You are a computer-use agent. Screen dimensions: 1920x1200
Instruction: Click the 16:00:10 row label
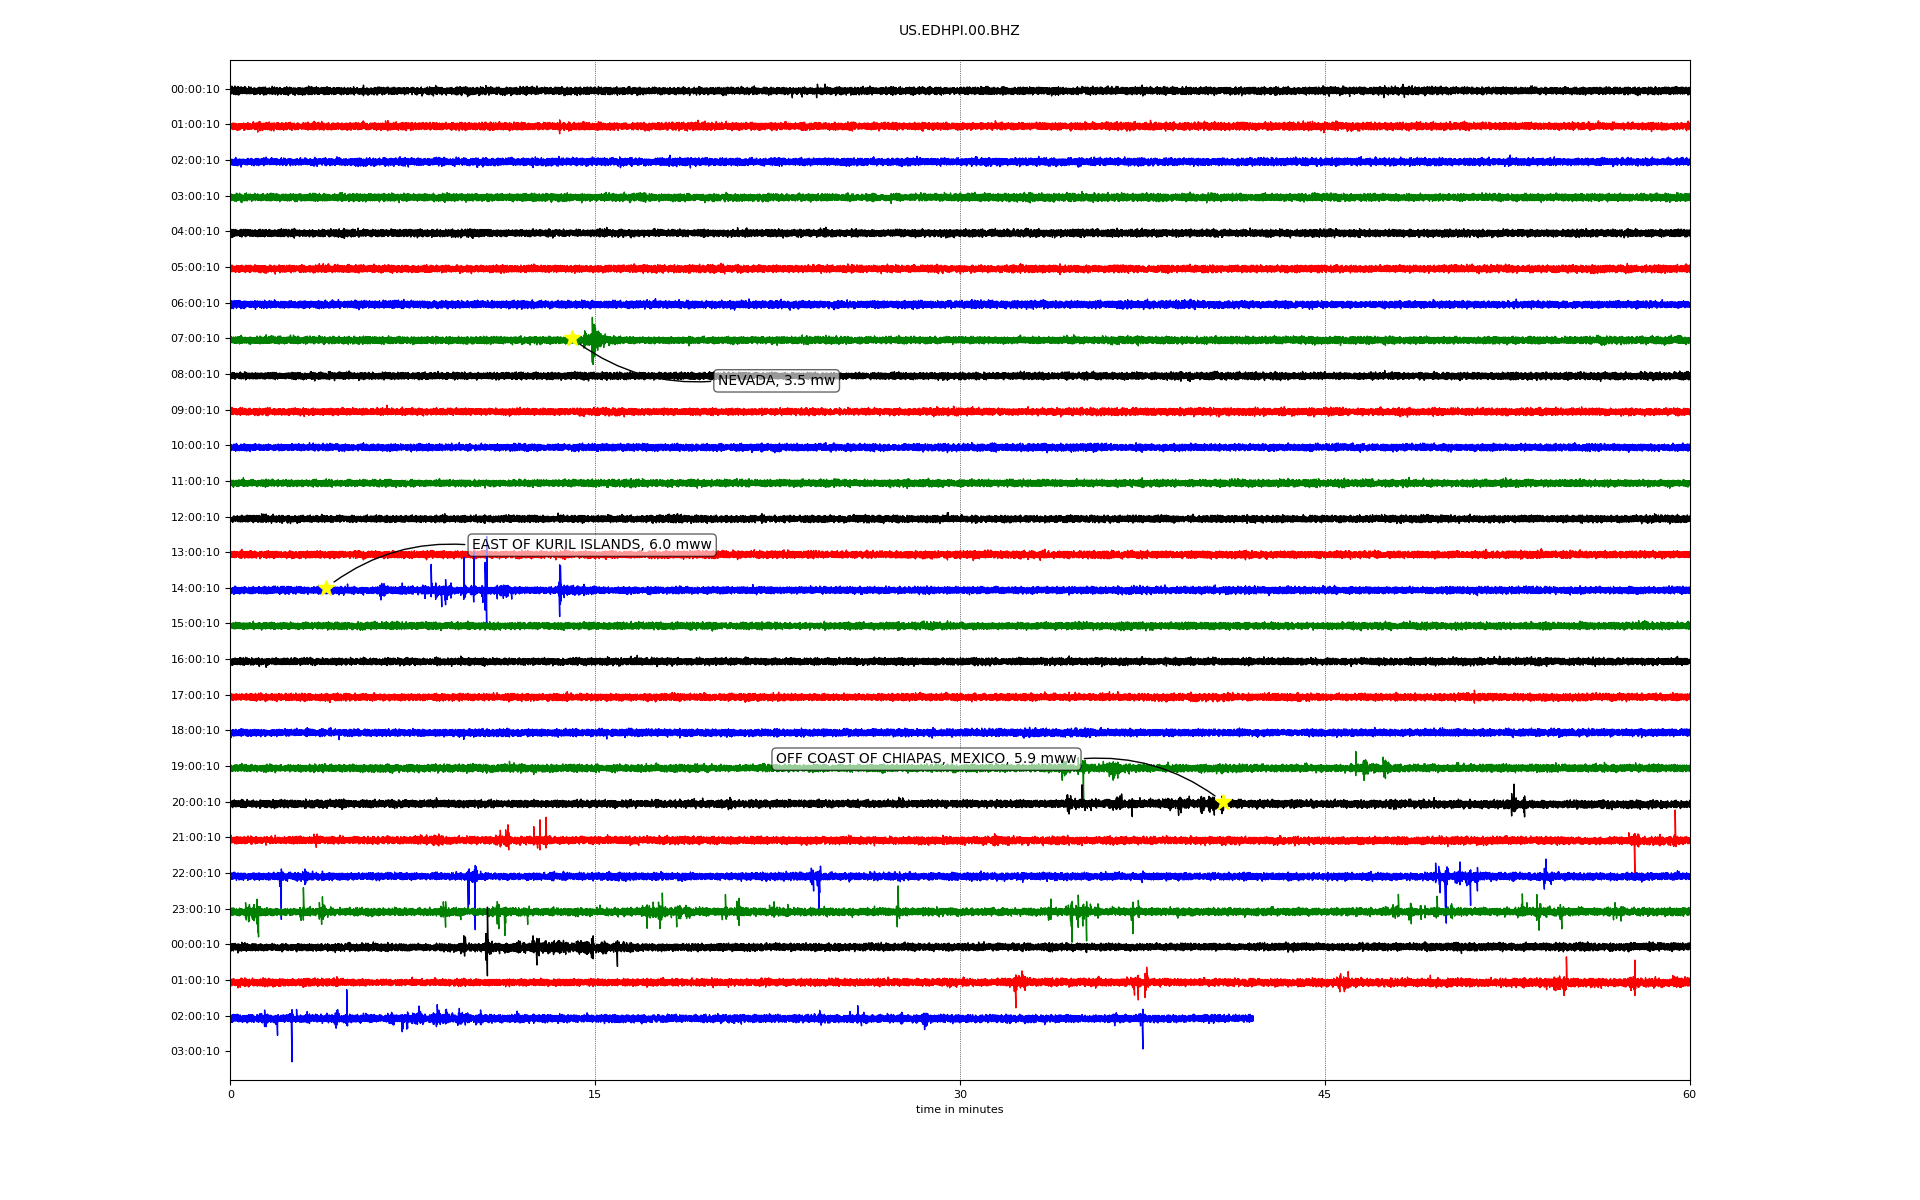195,660
